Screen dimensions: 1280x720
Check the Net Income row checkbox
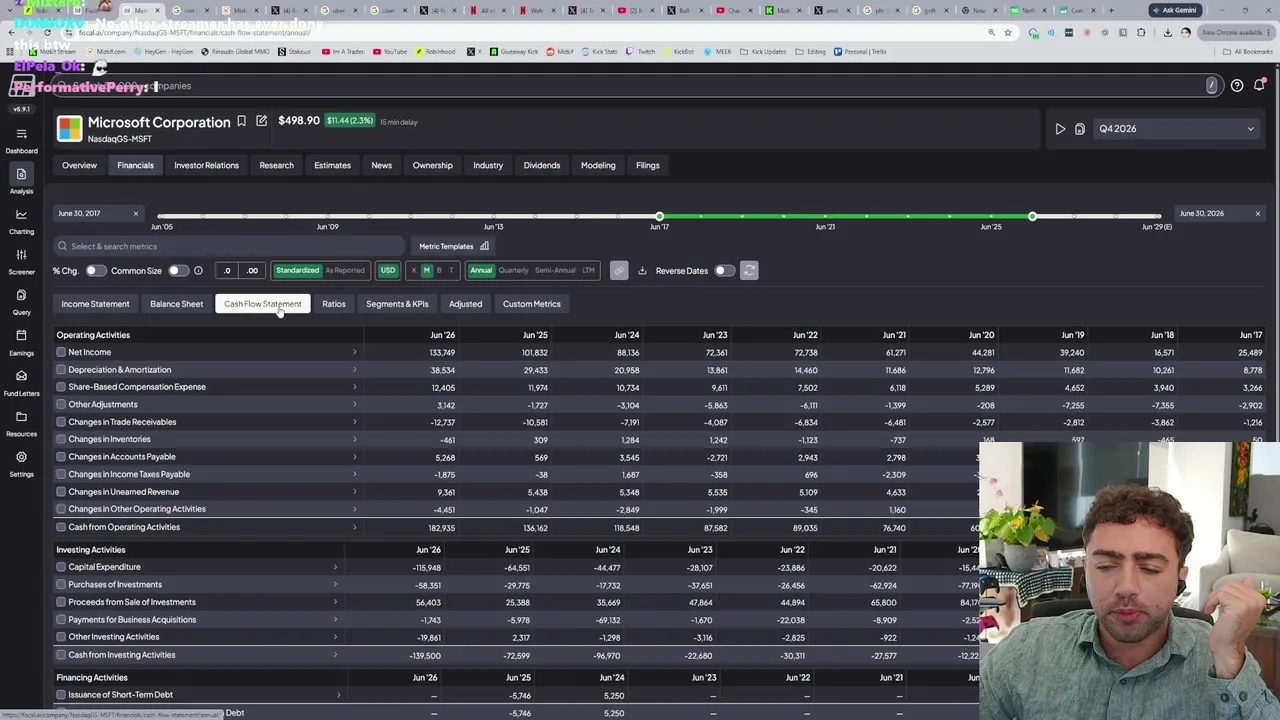[x=61, y=352]
